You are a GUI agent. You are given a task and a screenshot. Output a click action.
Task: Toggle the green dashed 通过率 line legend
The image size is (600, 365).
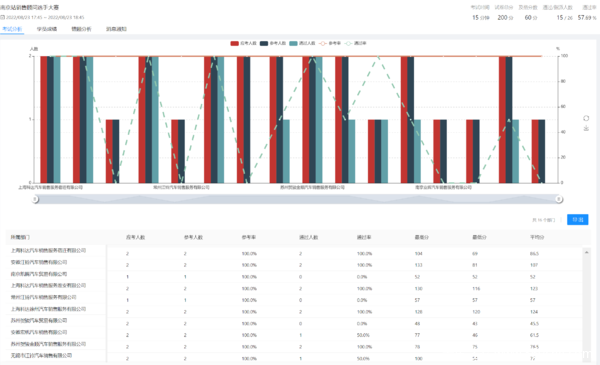(355, 43)
